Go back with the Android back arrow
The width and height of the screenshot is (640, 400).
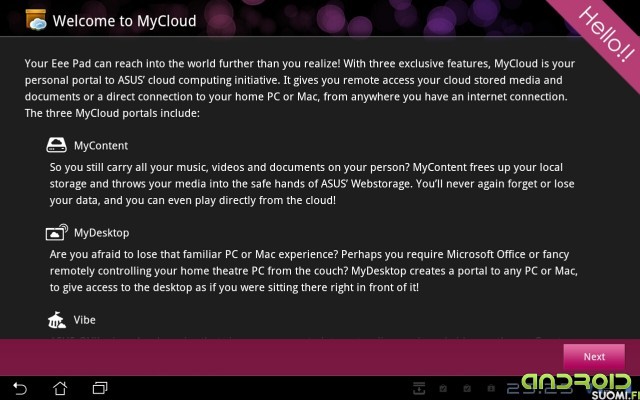[x=20, y=388]
